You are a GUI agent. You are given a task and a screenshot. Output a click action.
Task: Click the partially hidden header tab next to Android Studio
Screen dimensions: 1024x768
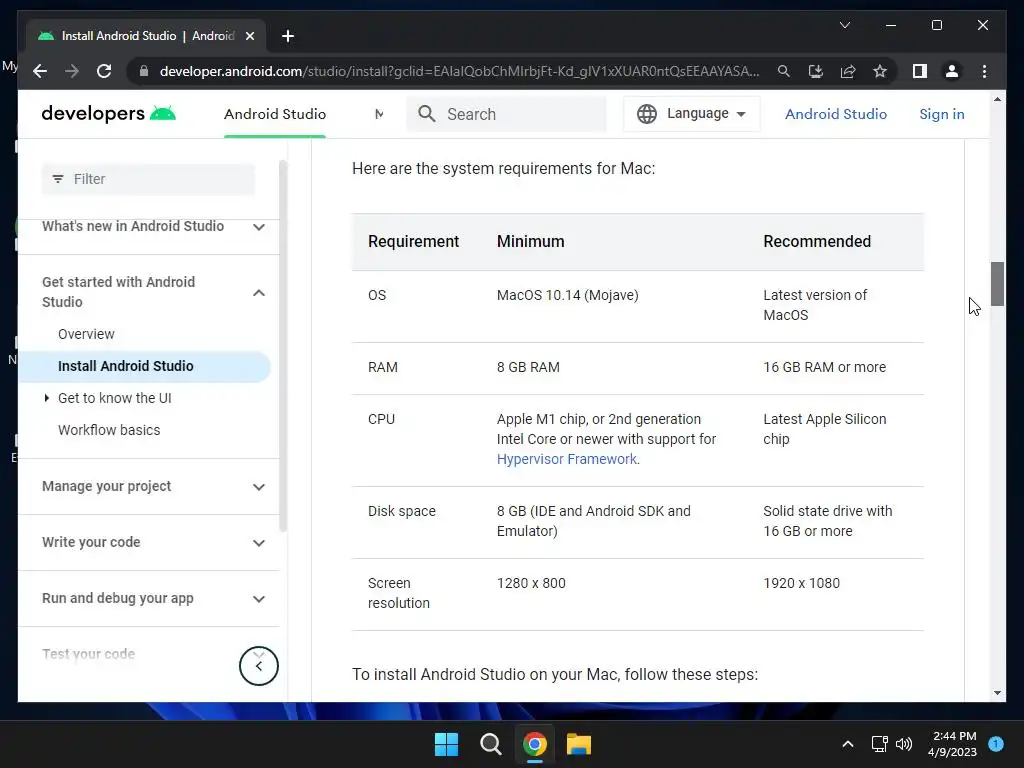(x=379, y=114)
